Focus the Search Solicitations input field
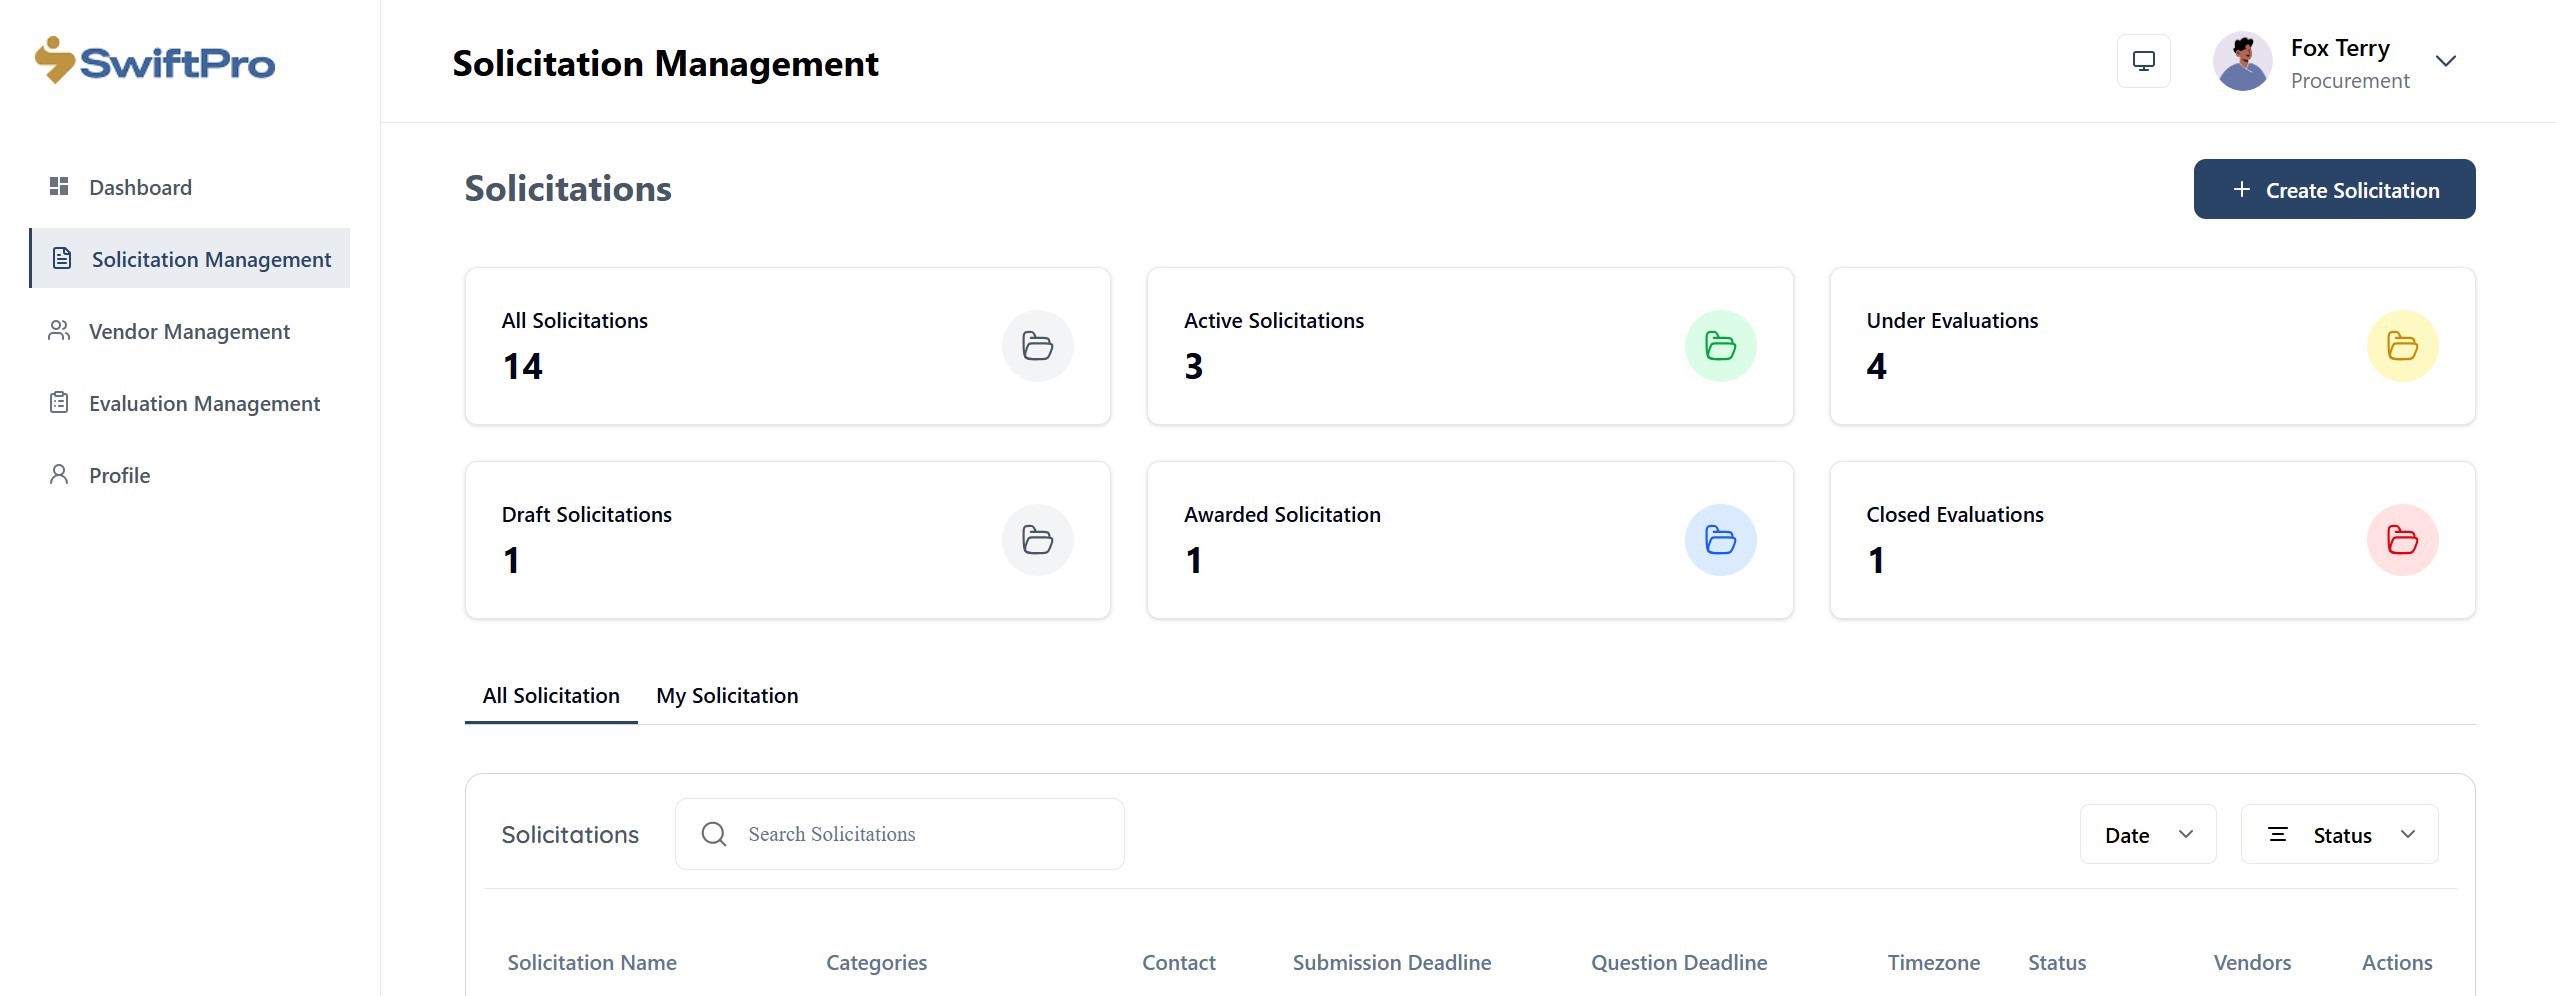Image resolution: width=2556 pixels, height=996 pixels. (920, 834)
